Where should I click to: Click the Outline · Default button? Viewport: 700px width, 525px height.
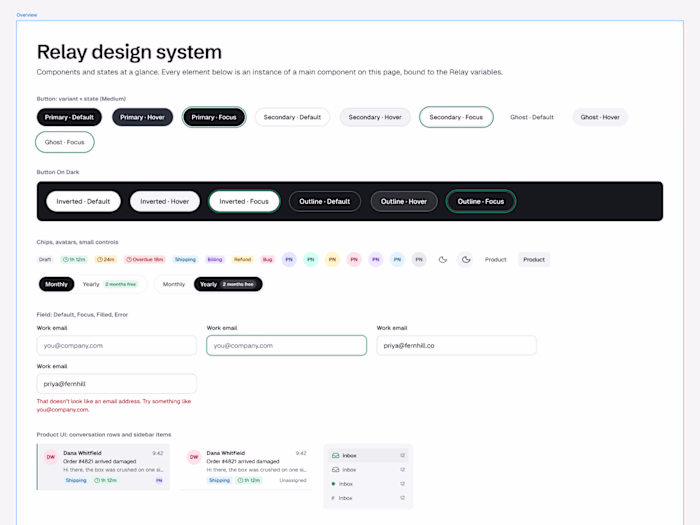click(x=325, y=201)
